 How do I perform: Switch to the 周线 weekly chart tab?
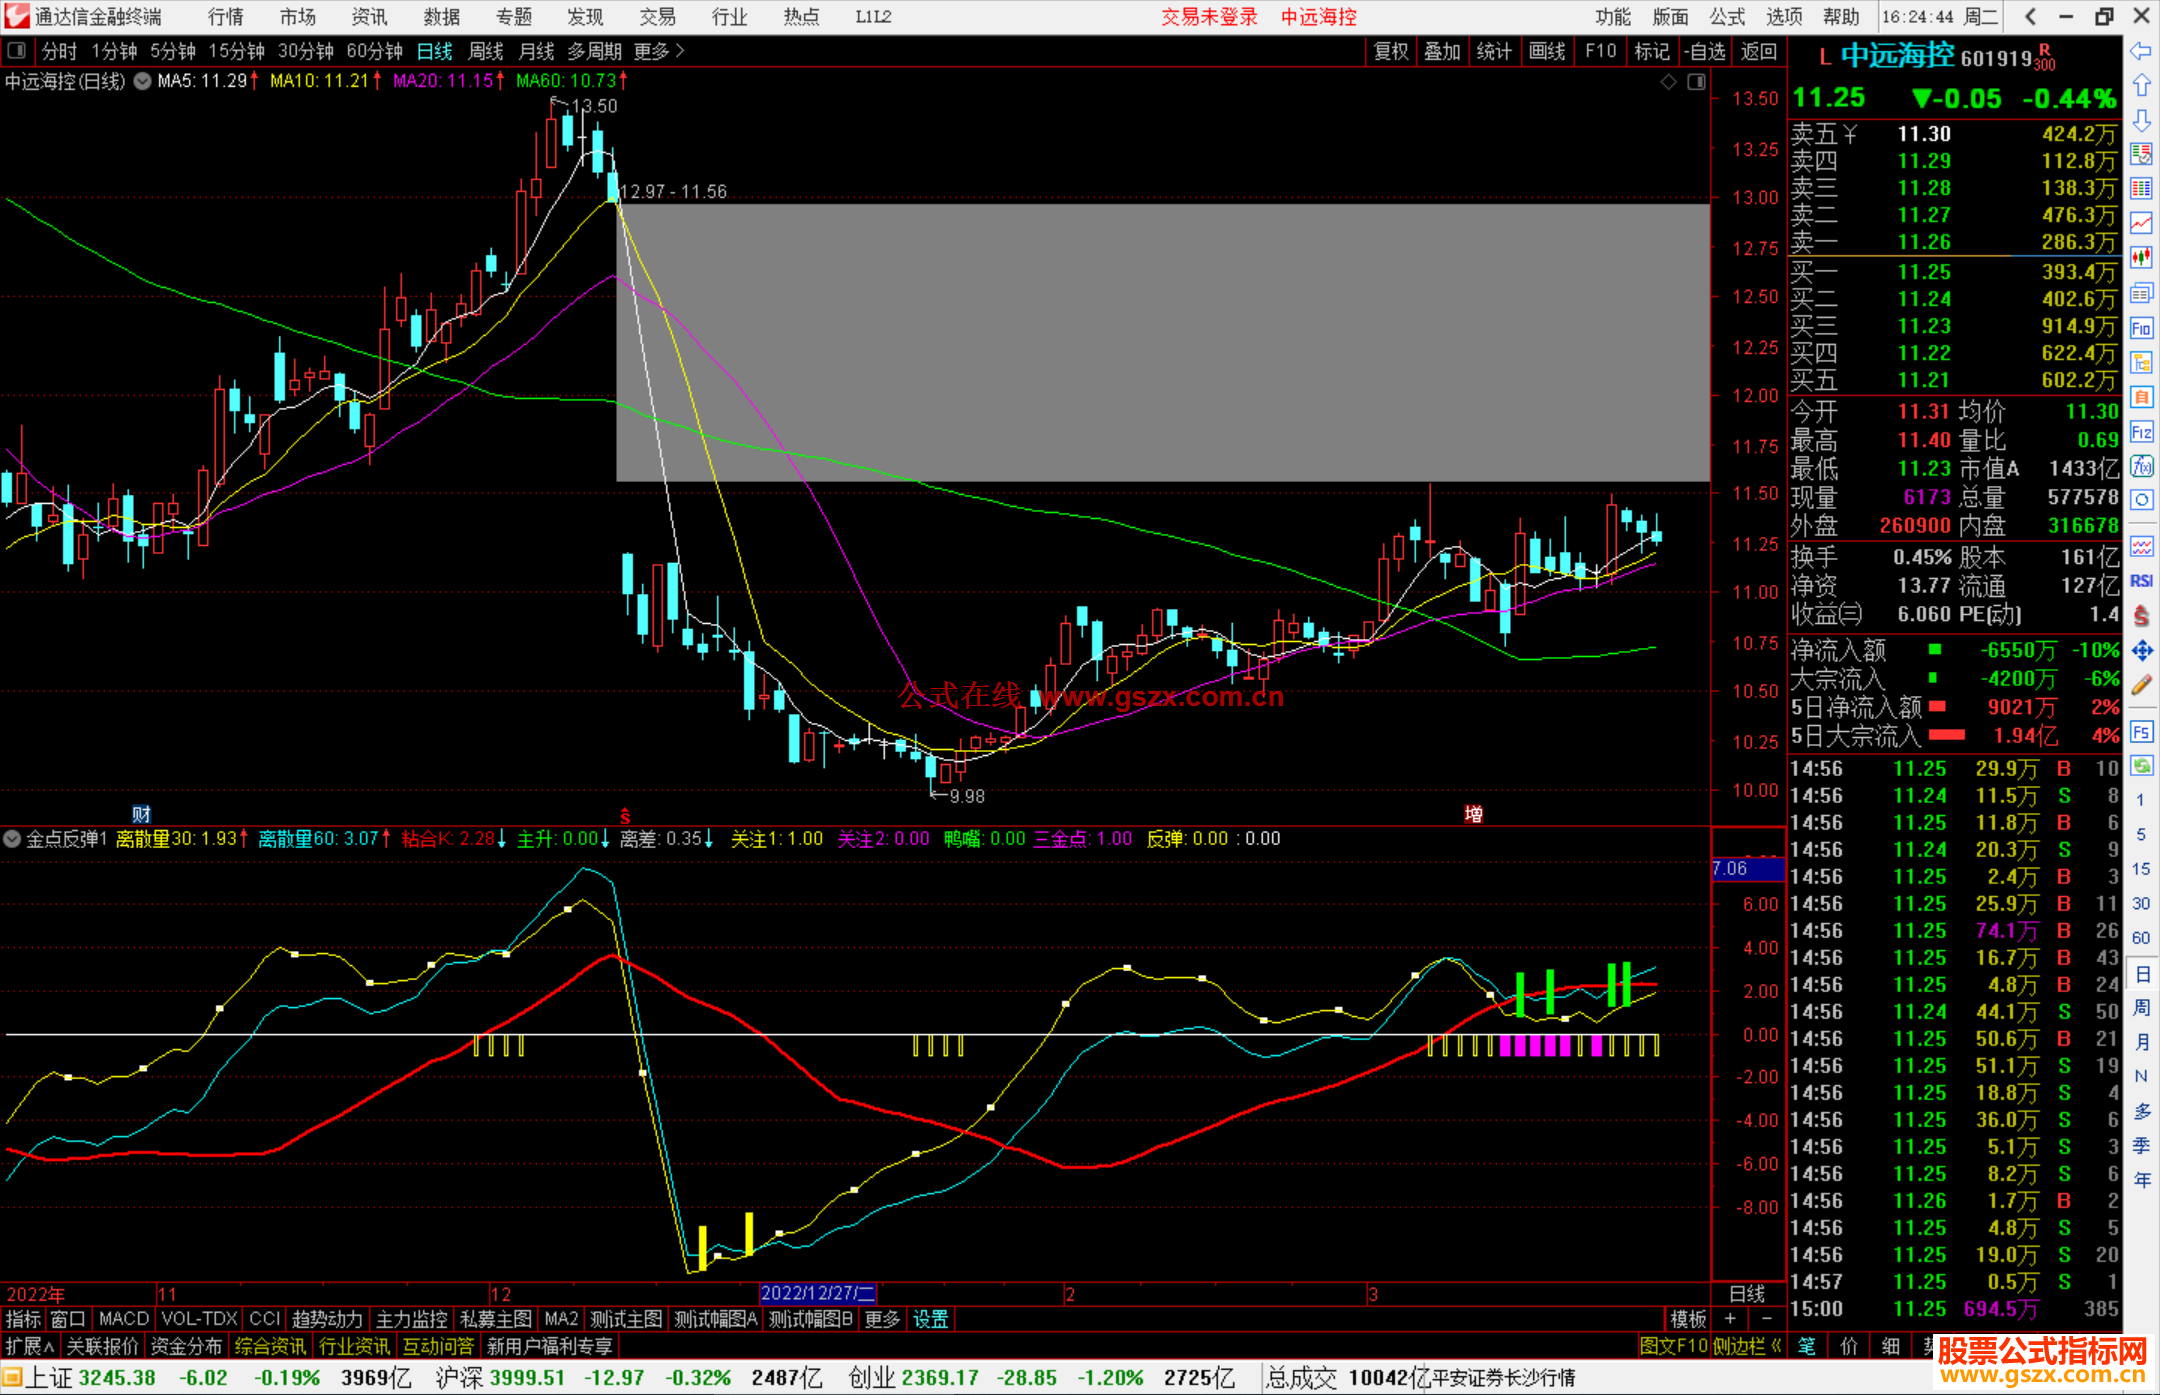(486, 51)
